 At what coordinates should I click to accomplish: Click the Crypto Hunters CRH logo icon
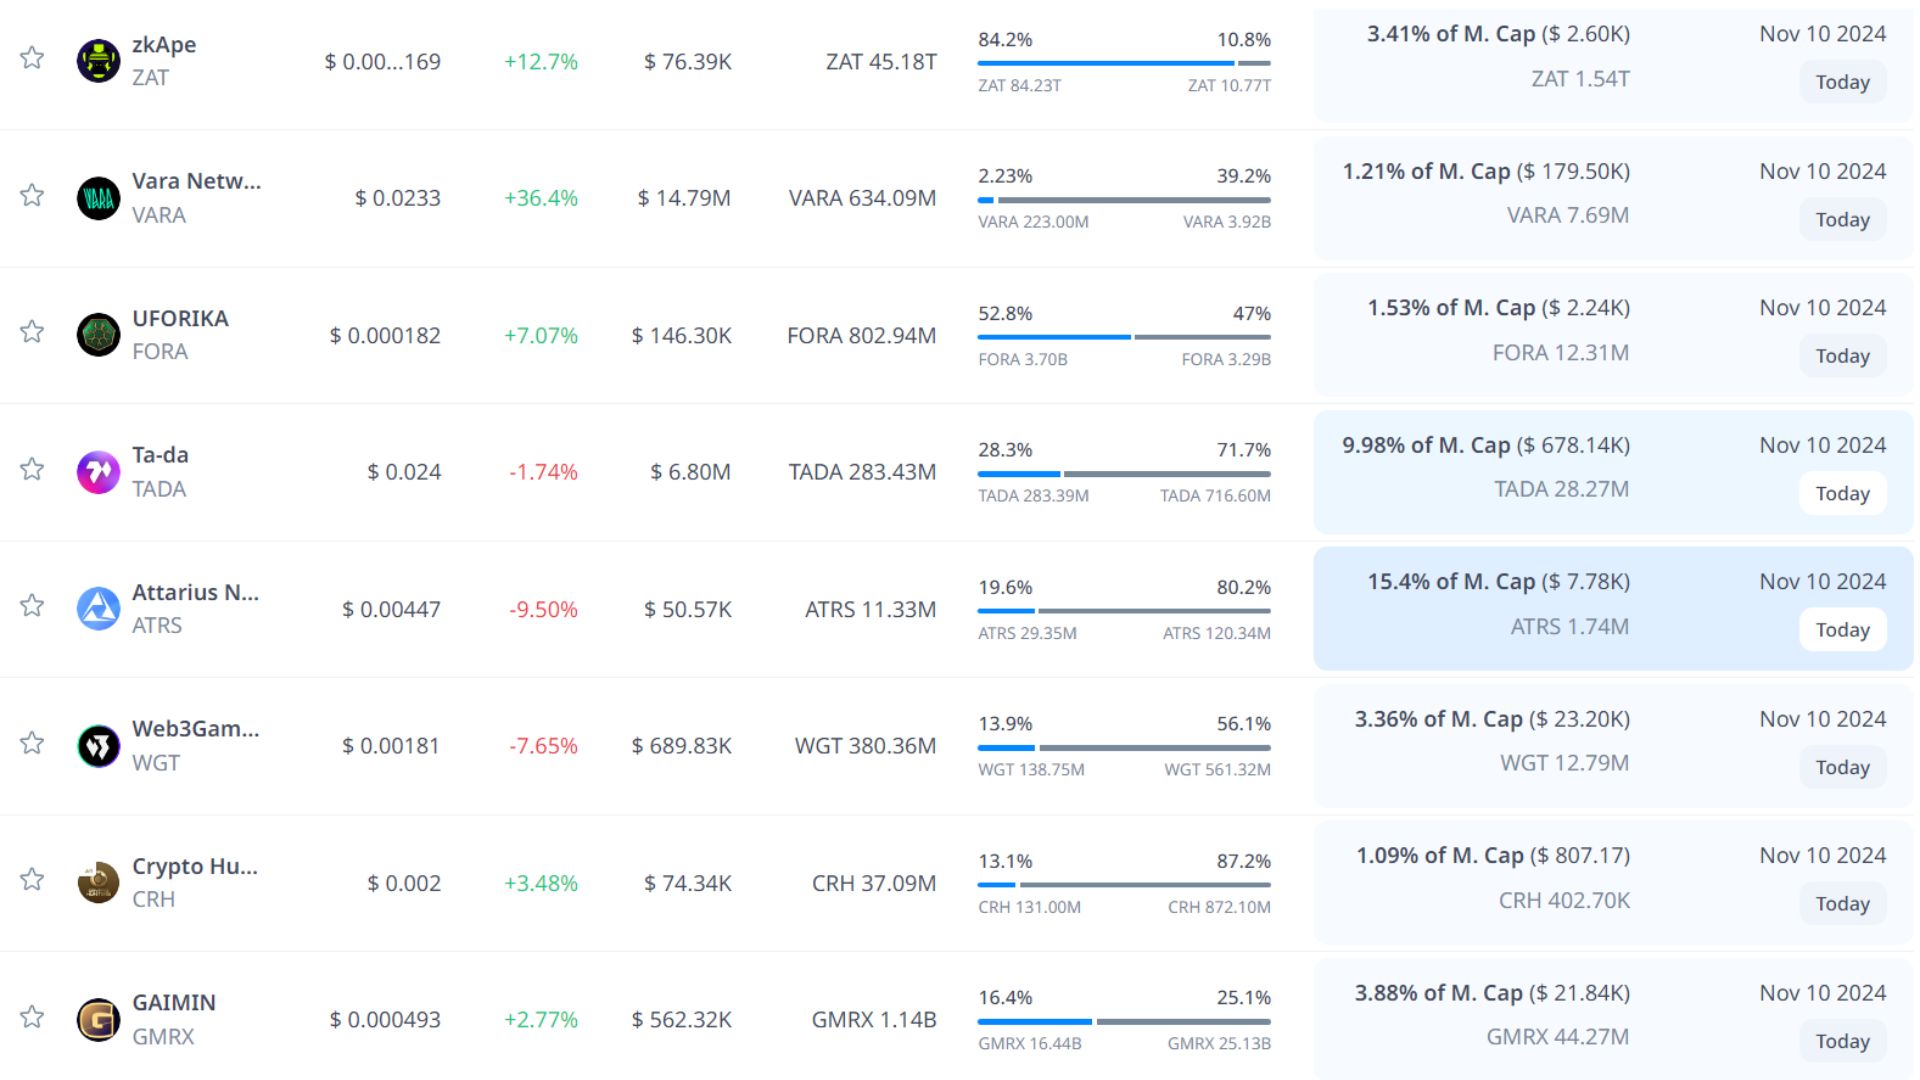[x=98, y=883]
